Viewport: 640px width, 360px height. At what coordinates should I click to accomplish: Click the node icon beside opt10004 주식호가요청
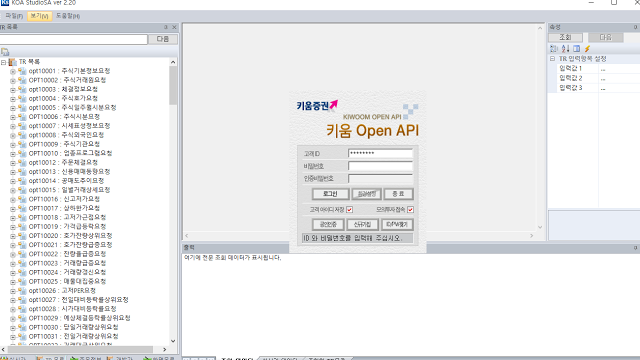tap(22, 98)
